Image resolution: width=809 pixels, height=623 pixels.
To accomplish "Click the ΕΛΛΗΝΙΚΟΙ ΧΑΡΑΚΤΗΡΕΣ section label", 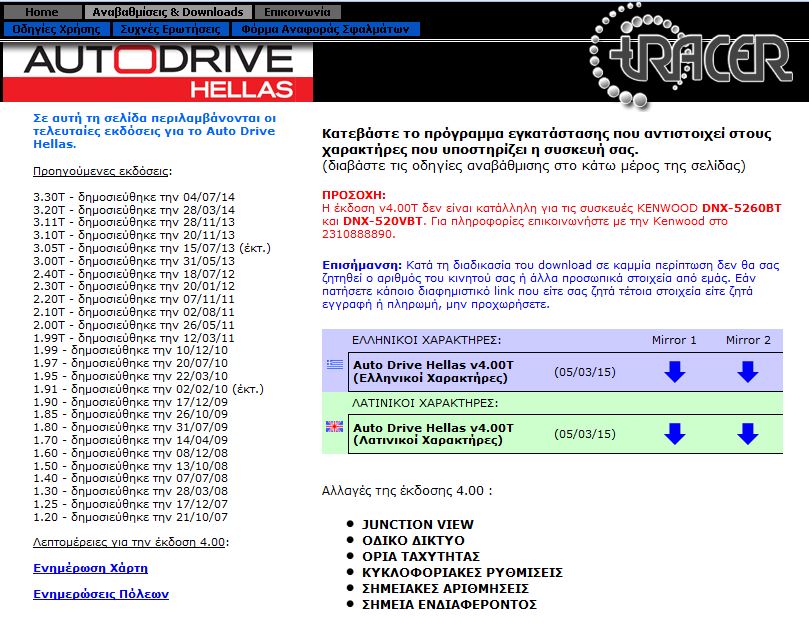I will click(x=427, y=340).
